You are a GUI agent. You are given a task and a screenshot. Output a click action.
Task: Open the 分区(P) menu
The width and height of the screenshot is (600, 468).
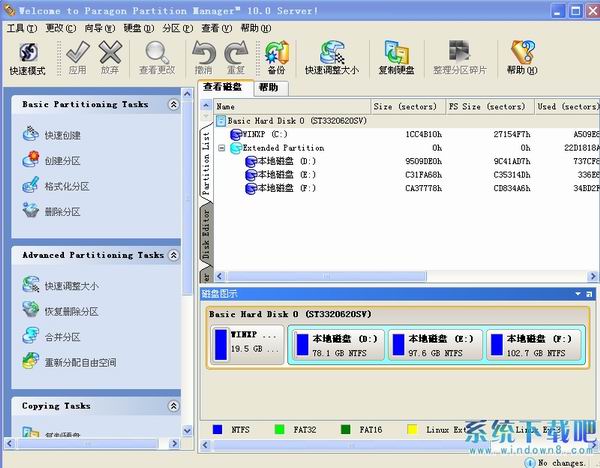click(x=178, y=28)
